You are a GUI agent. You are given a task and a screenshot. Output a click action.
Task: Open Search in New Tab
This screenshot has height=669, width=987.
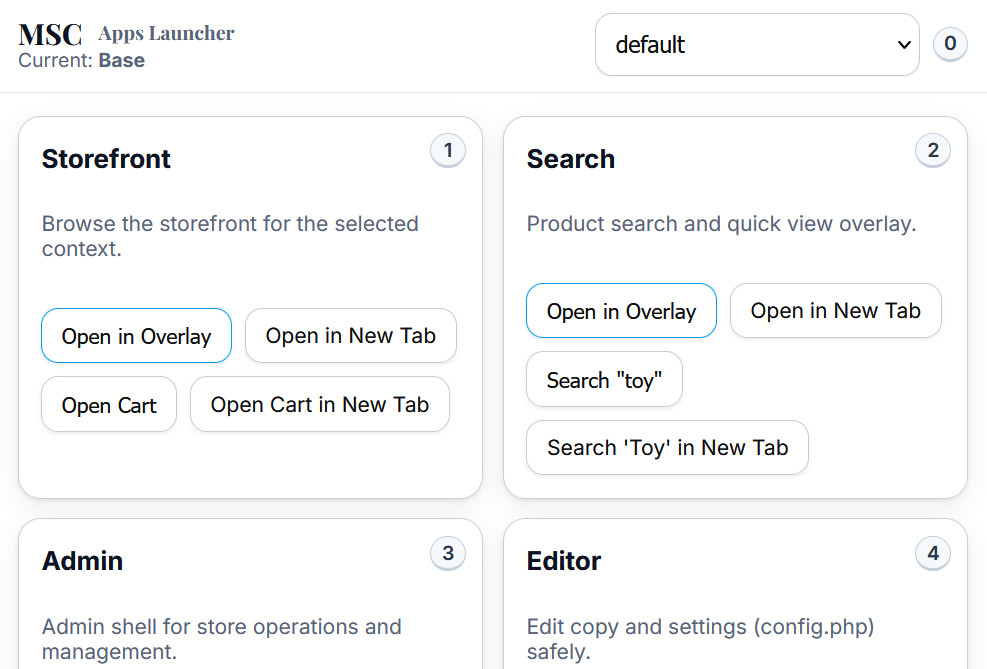click(835, 310)
